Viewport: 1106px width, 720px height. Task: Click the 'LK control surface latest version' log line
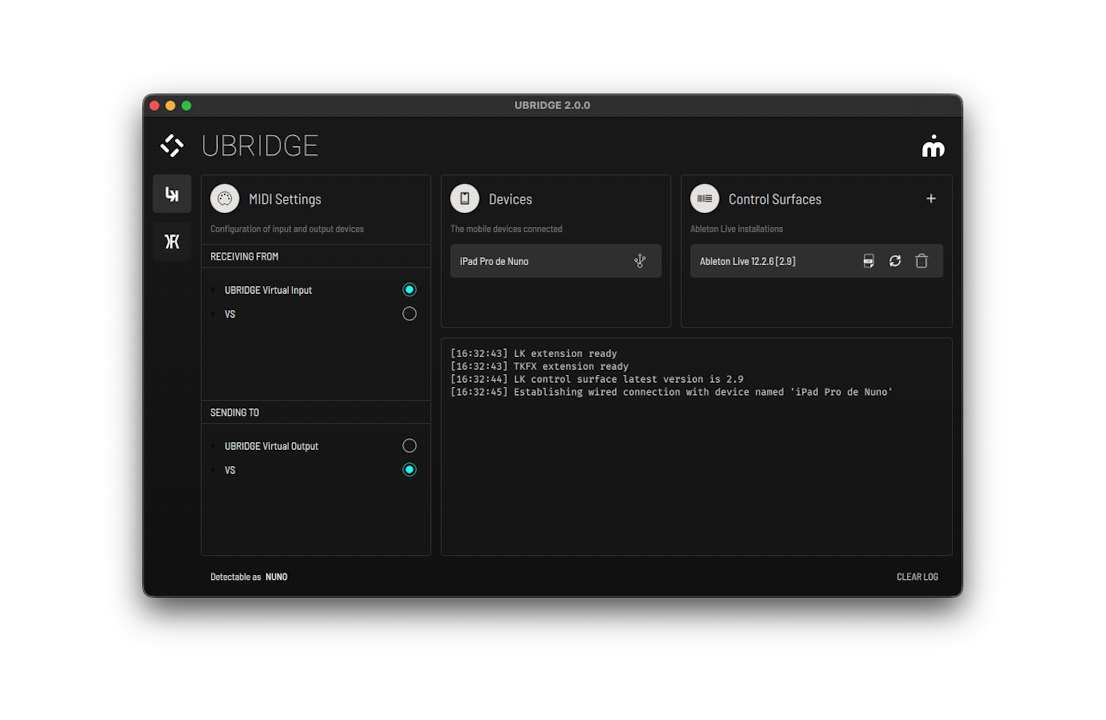(x=597, y=379)
